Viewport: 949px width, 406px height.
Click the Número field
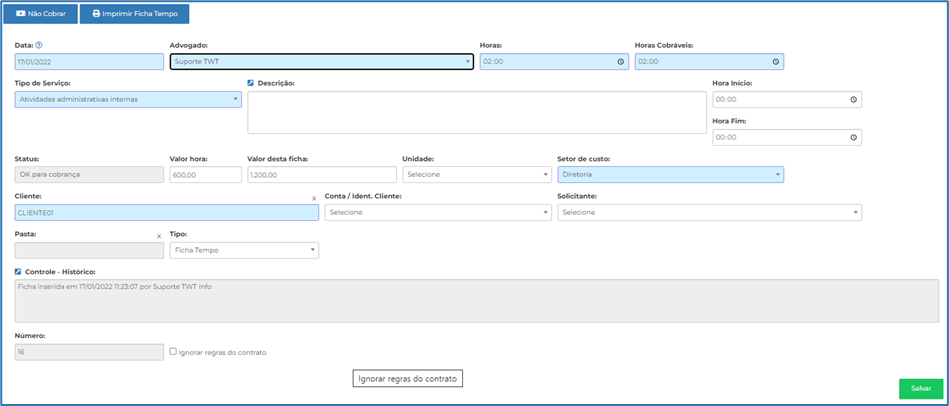(x=89, y=352)
